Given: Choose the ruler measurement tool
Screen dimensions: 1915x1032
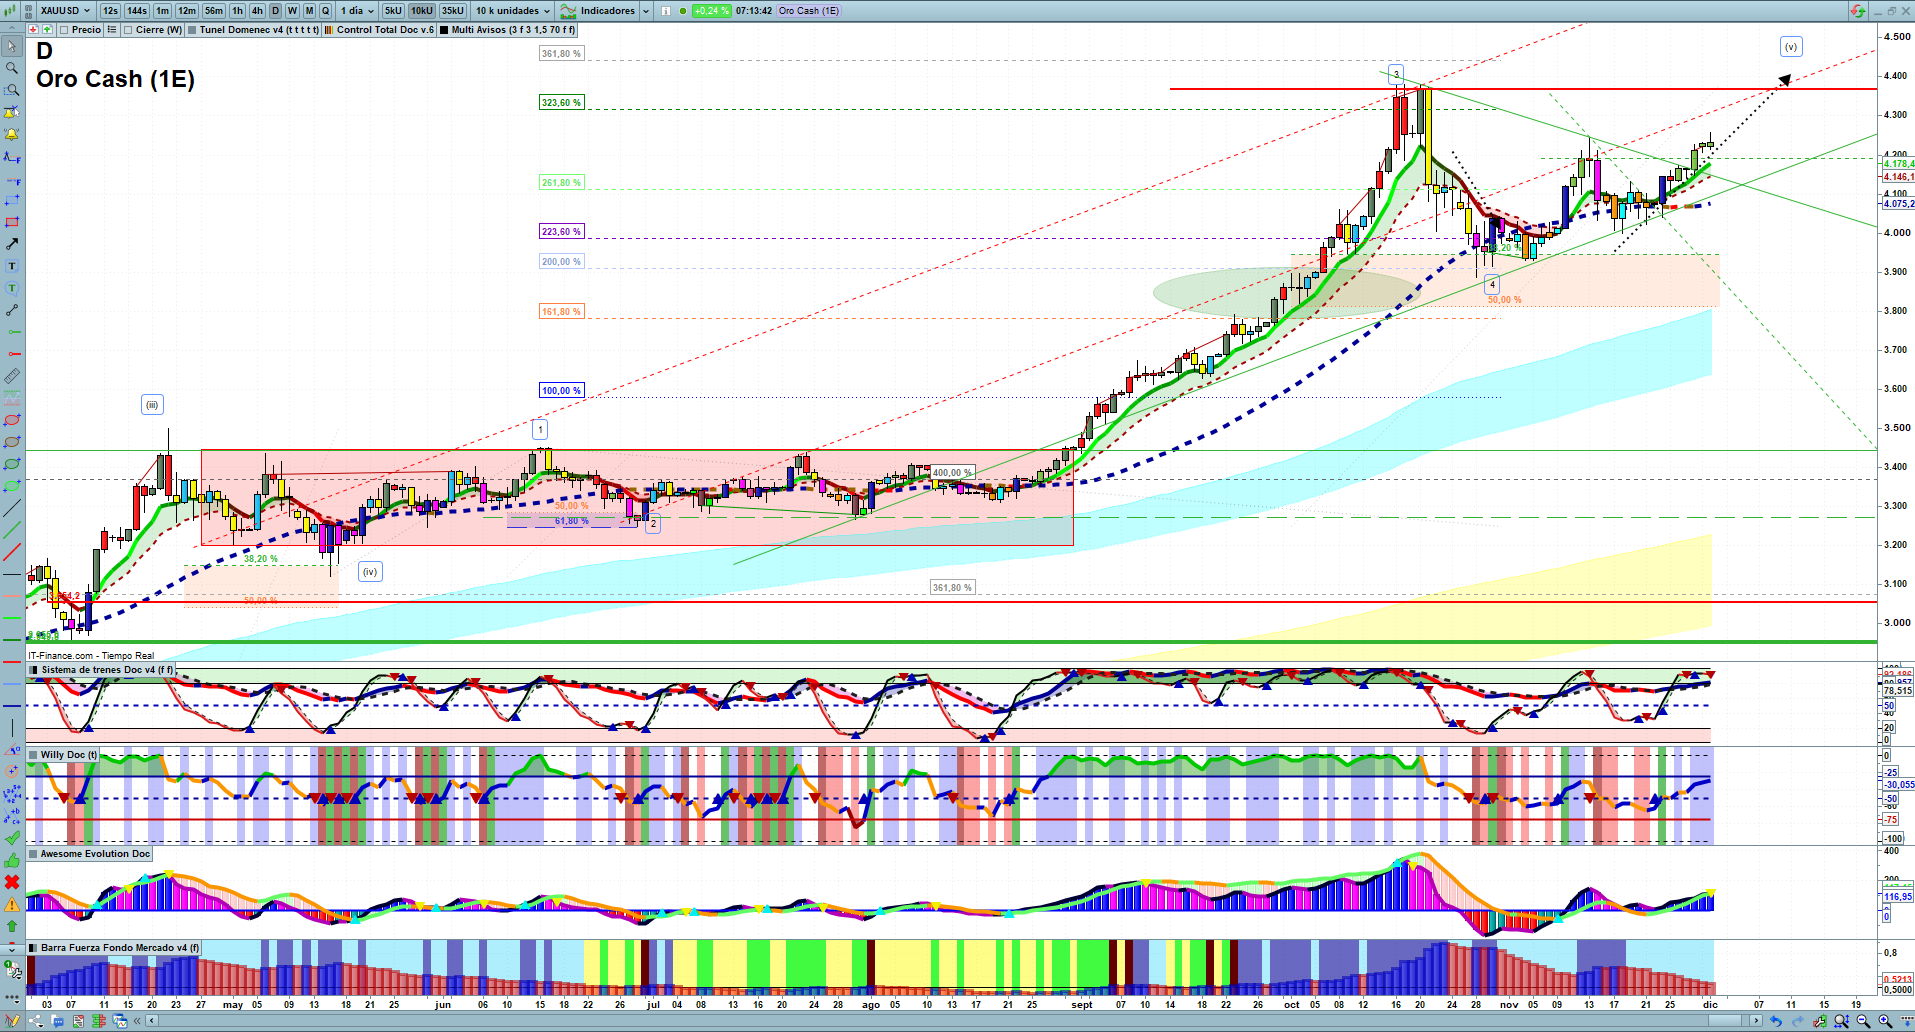Looking at the screenshot, I should pos(12,376).
